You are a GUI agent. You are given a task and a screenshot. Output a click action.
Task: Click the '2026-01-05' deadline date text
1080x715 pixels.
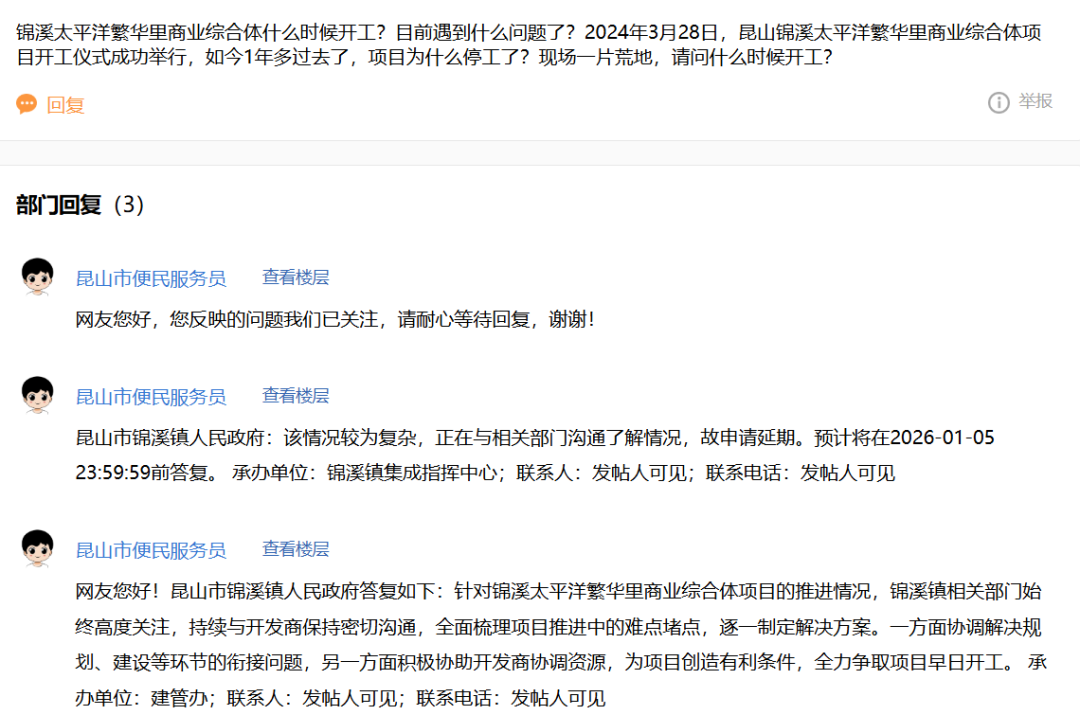942,438
